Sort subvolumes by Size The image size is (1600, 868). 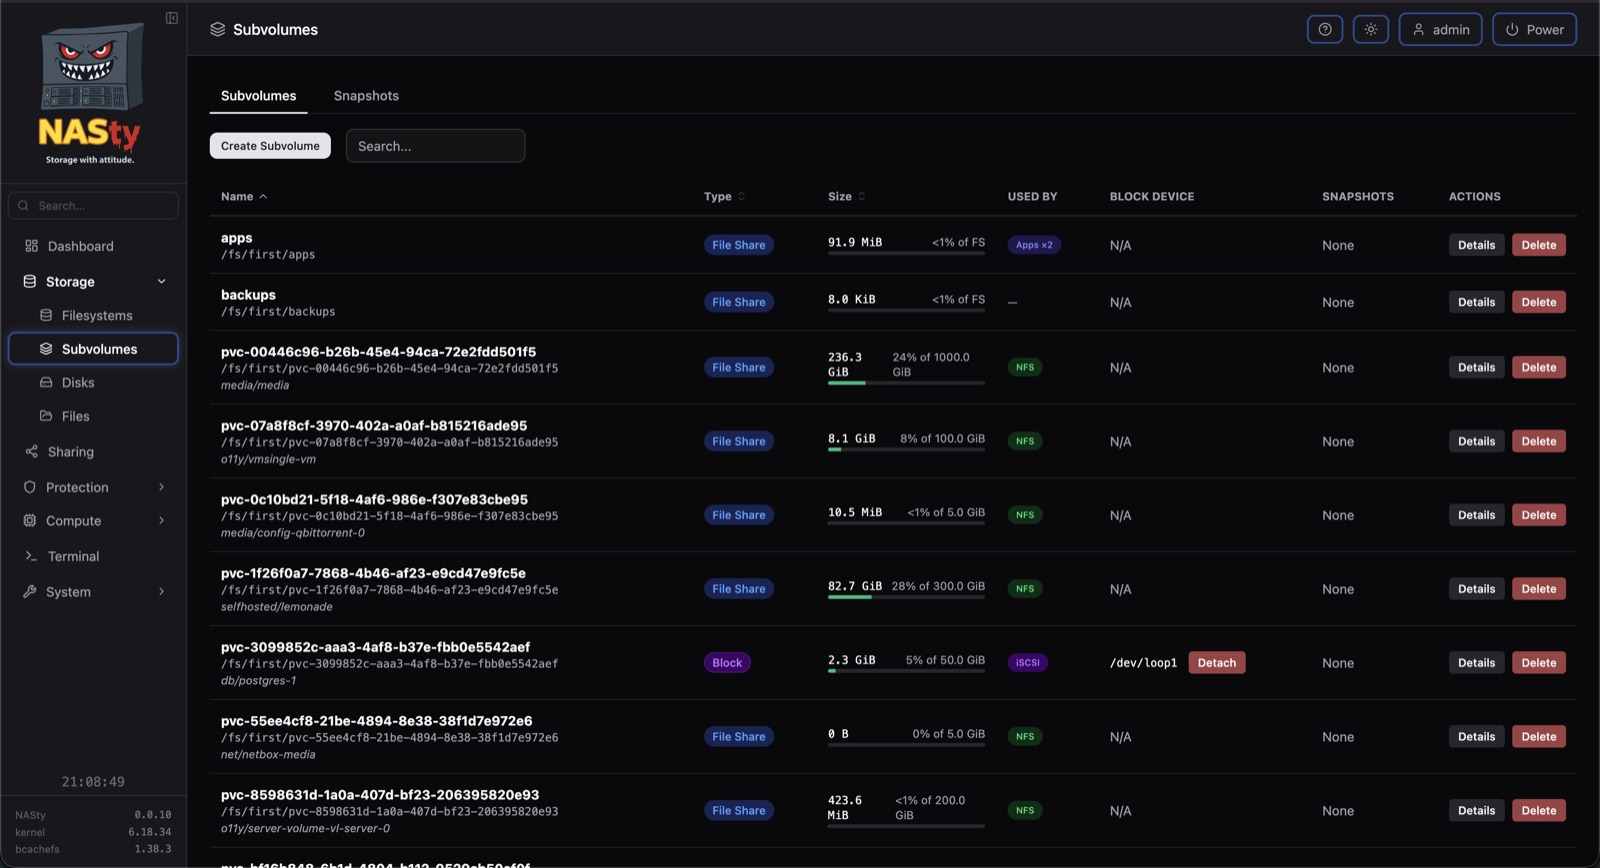coord(847,197)
